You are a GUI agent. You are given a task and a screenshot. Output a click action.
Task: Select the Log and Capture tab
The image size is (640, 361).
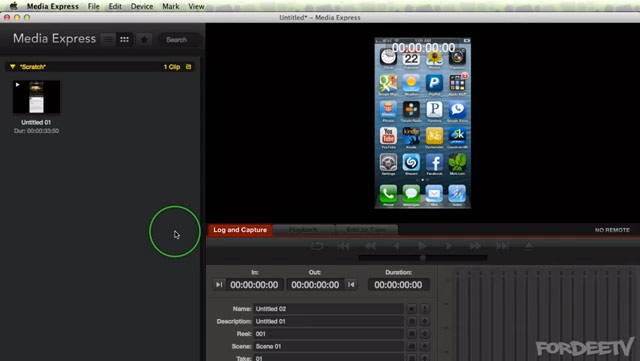click(x=240, y=230)
